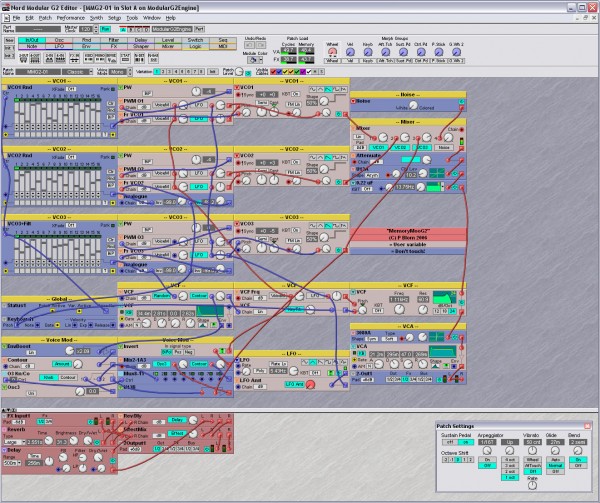Click the Undo button icon

(x=249, y=45)
